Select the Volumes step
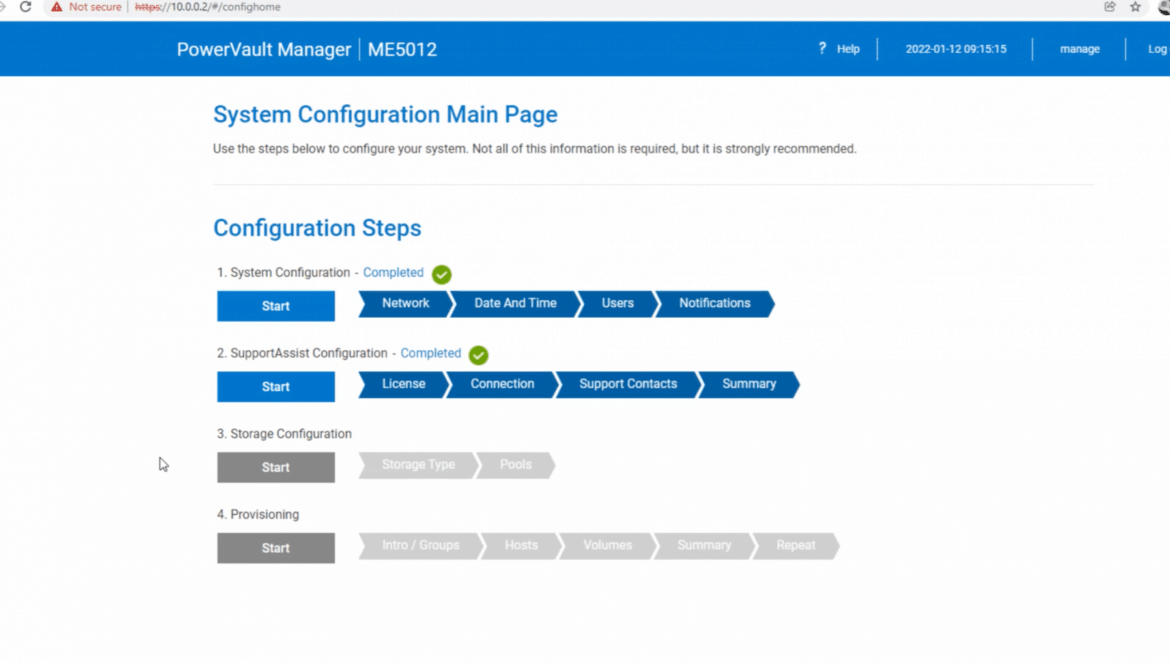The height and width of the screenshot is (663, 1170). [607, 545]
